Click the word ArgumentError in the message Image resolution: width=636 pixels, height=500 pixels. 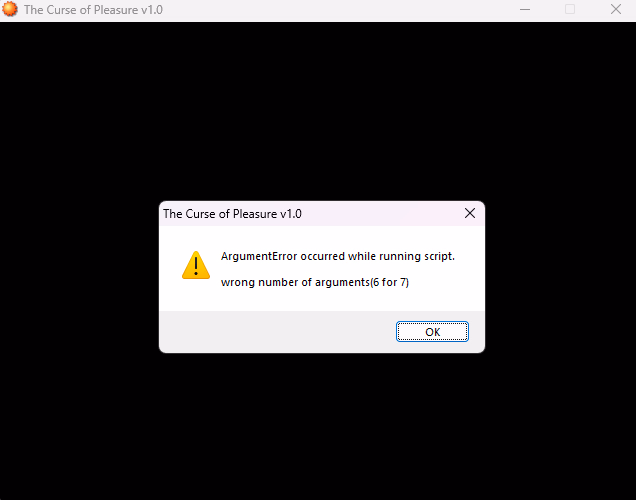tap(259, 256)
